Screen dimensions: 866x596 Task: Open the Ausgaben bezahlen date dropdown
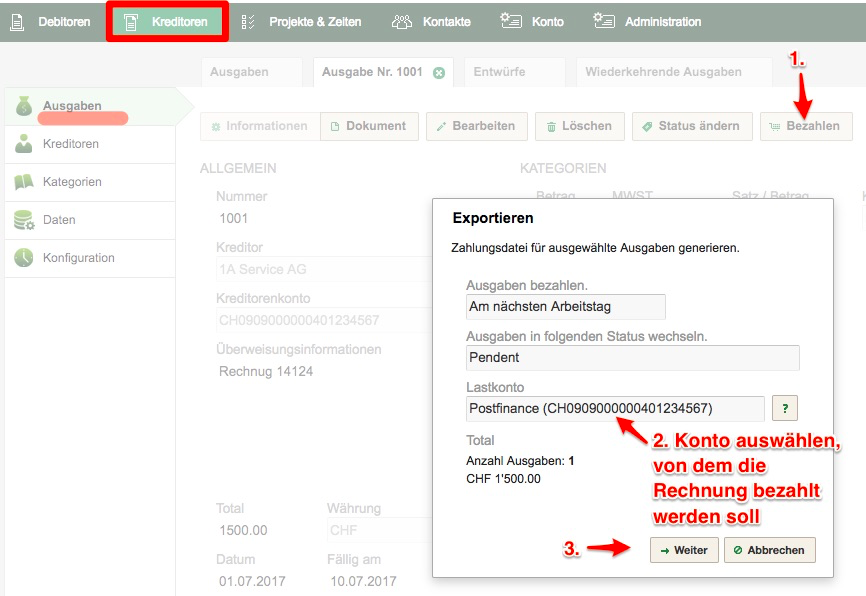[x=565, y=307]
